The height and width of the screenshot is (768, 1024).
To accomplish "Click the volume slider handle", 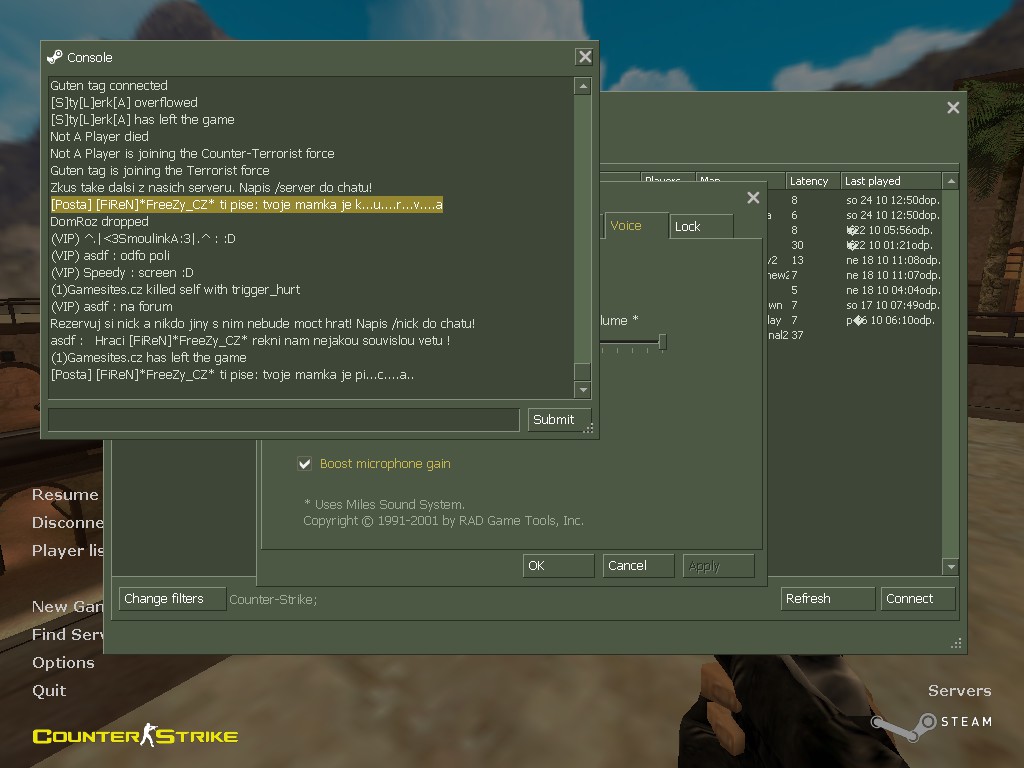I will coord(662,342).
